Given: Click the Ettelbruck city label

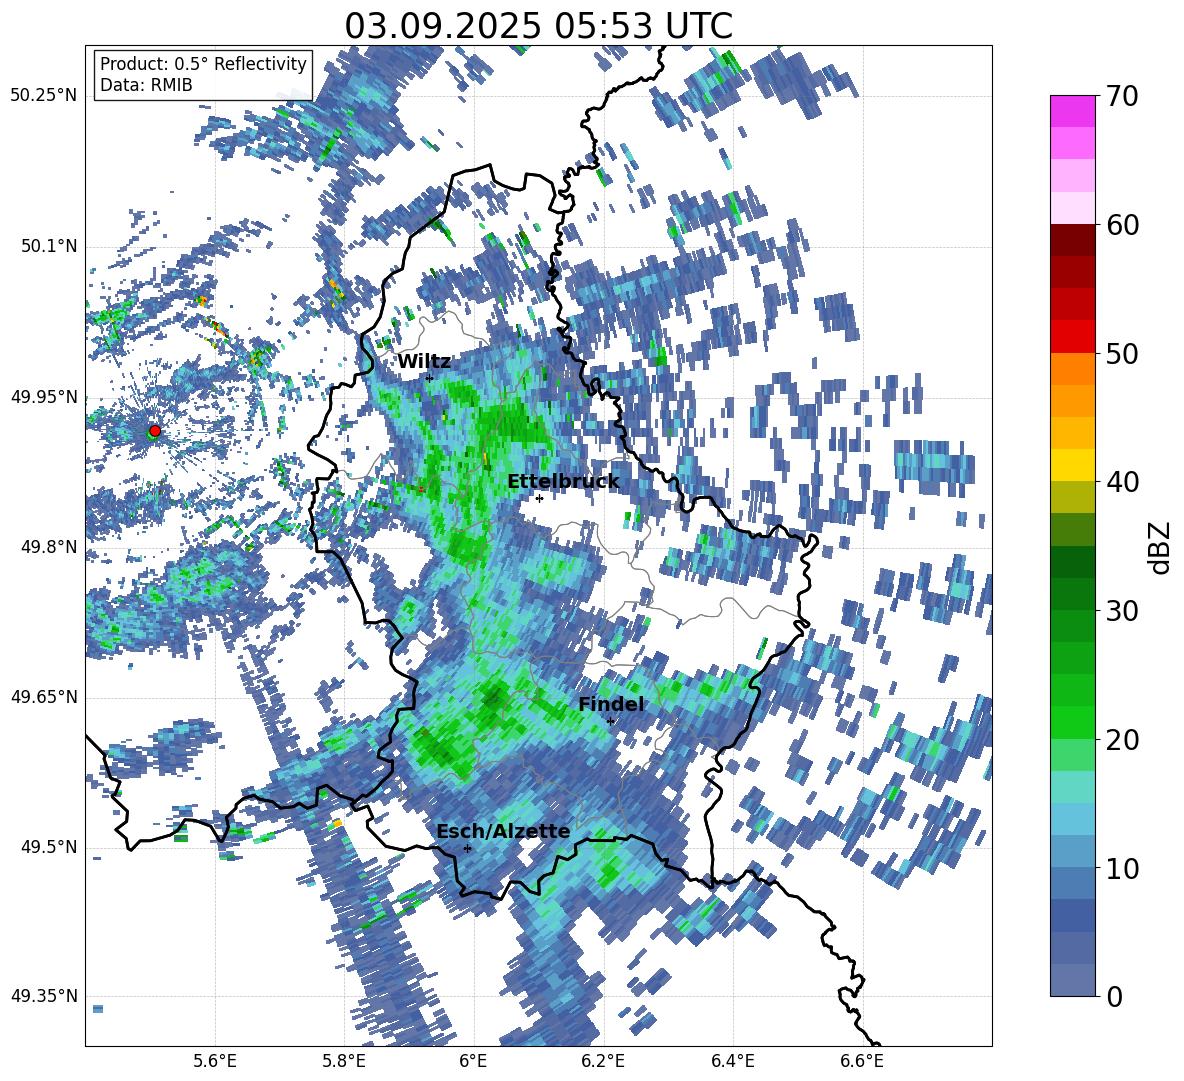Looking at the screenshot, I should tap(563, 482).
